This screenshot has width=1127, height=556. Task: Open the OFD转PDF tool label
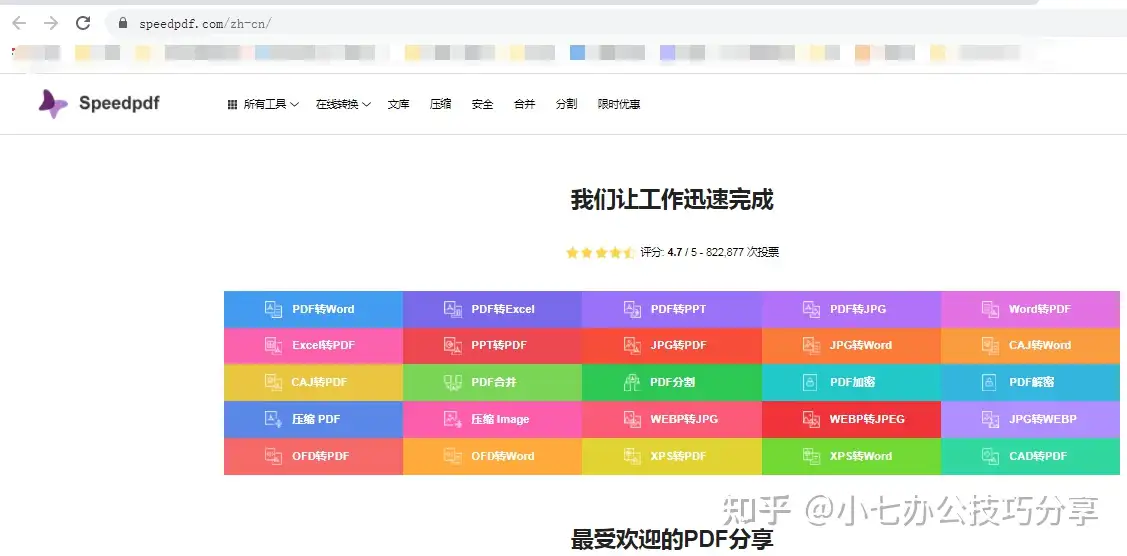point(321,456)
